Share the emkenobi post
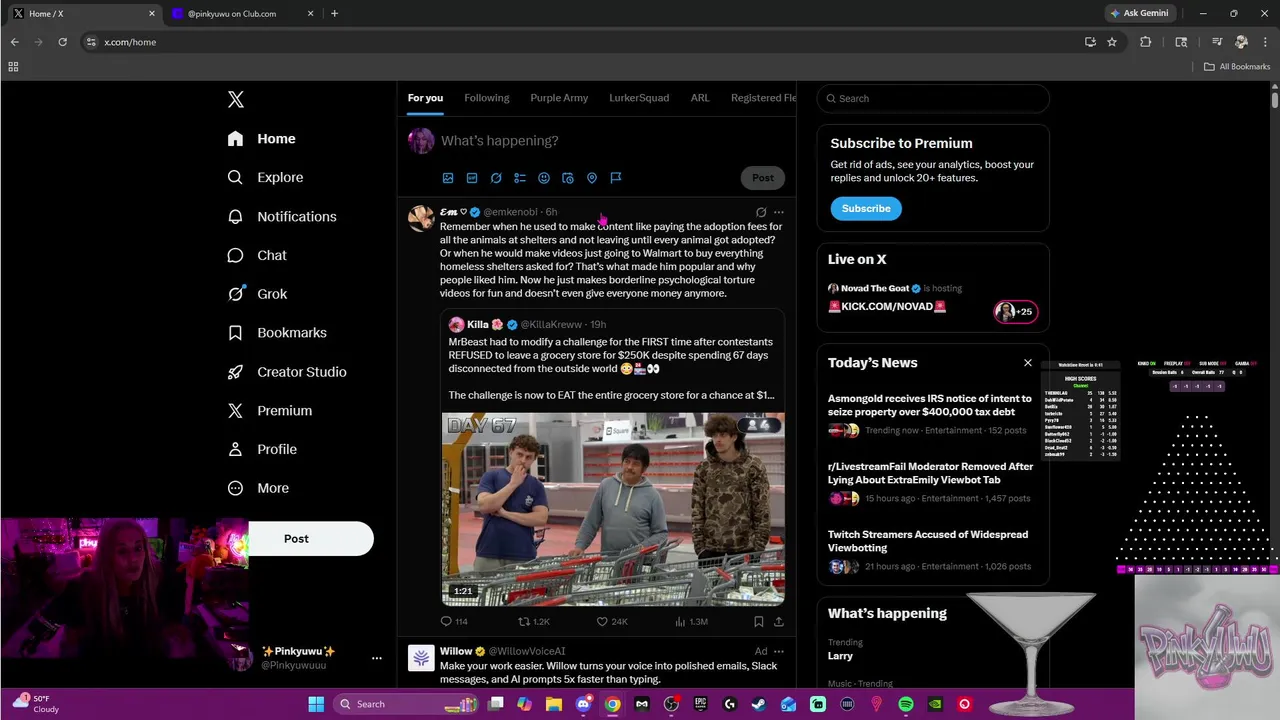This screenshot has width=1280, height=720. [779, 621]
